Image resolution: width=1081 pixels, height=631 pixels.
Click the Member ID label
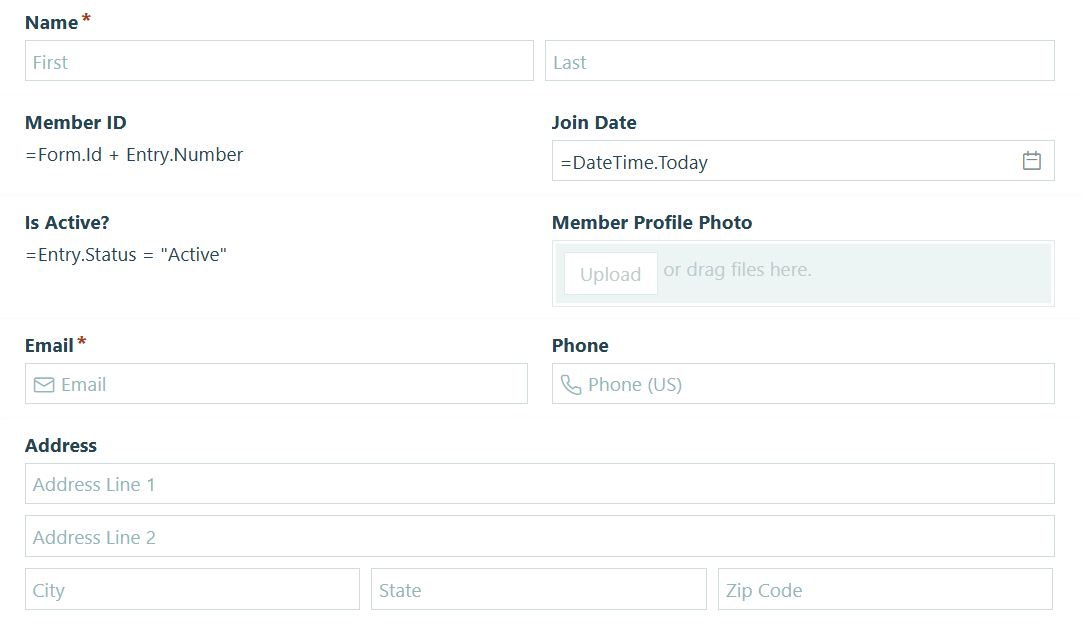(x=75, y=122)
